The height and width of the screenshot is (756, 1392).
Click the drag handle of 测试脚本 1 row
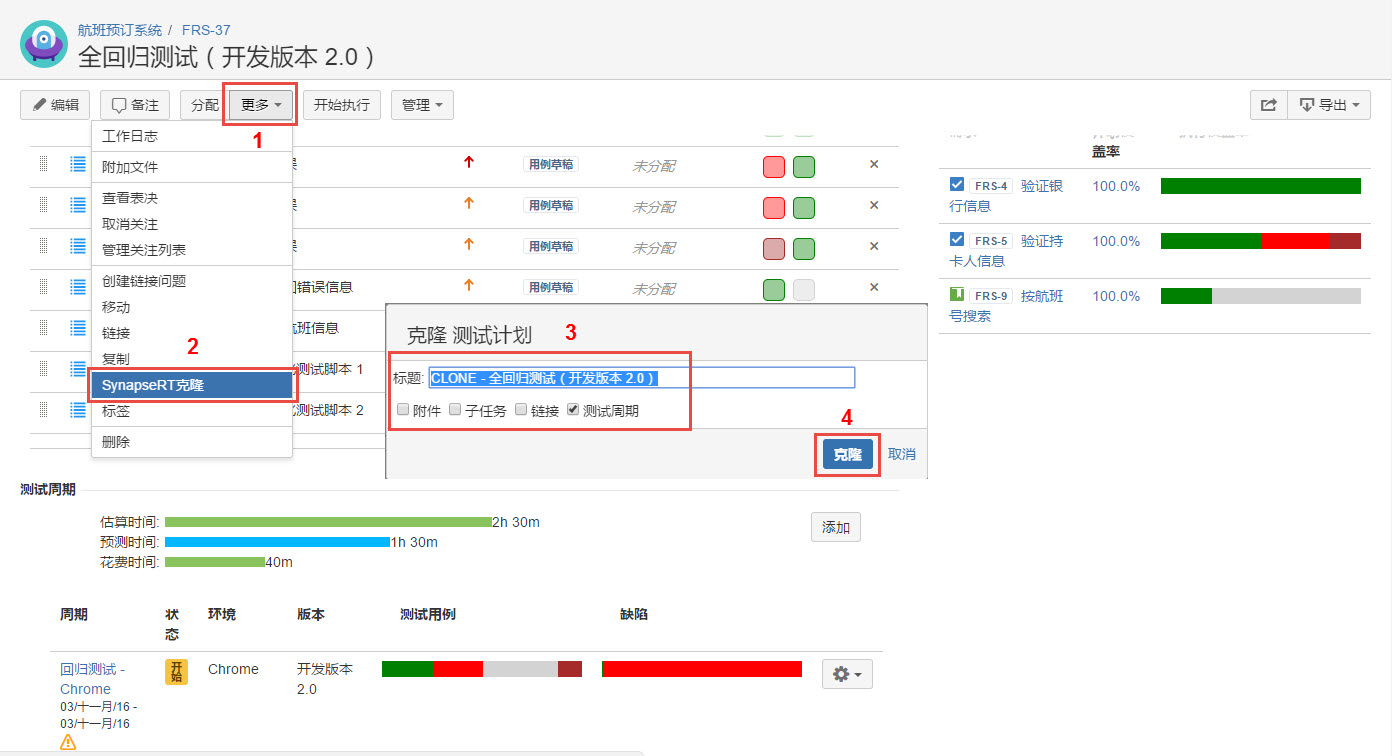(x=44, y=369)
